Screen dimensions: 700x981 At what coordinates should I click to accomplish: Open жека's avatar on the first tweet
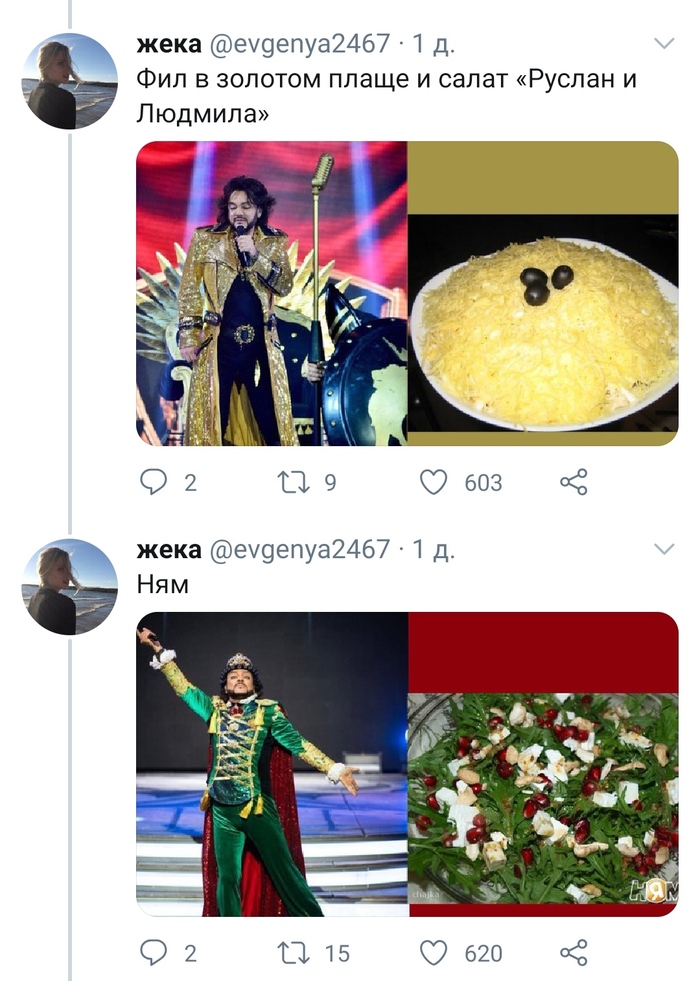70,81
